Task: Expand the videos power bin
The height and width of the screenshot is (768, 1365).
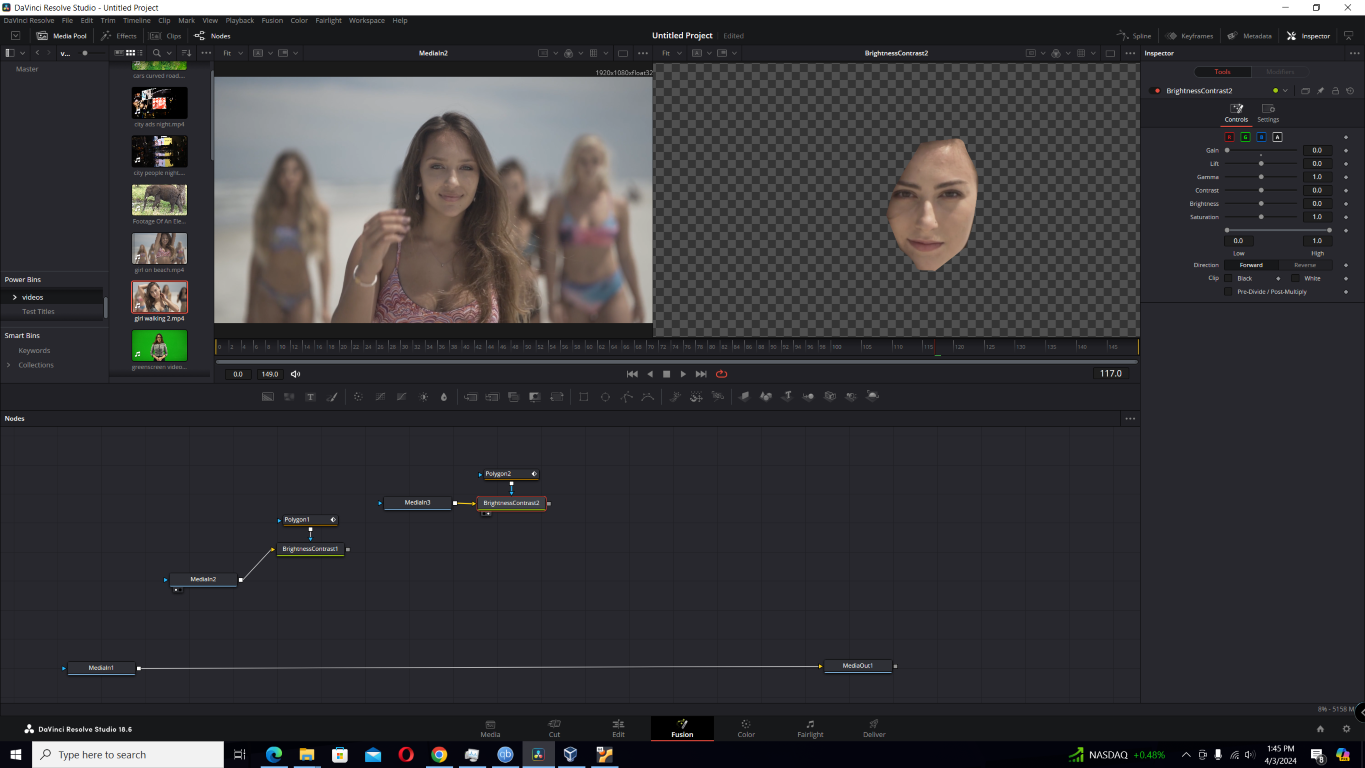Action: pyautogui.click(x=14, y=297)
